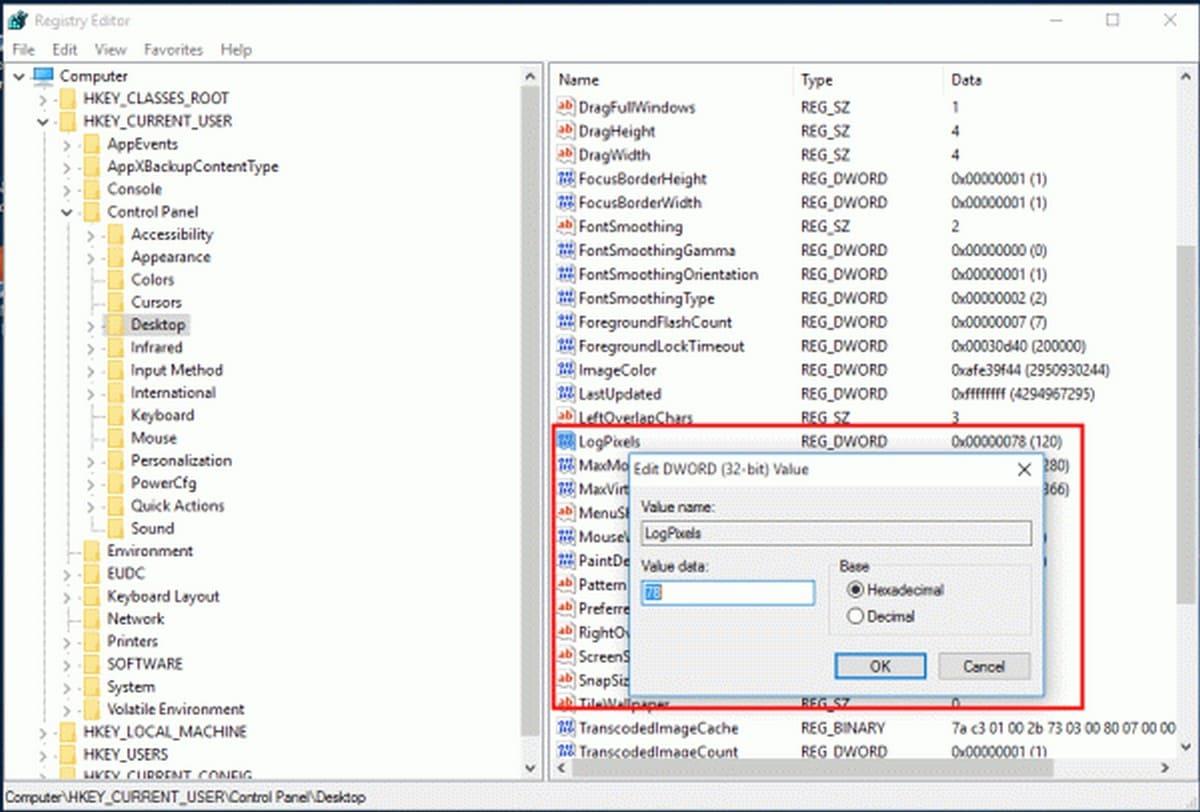The width and height of the screenshot is (1200, 812).
Task: Expand the Appearance key
Action: [x=90, y=257]
